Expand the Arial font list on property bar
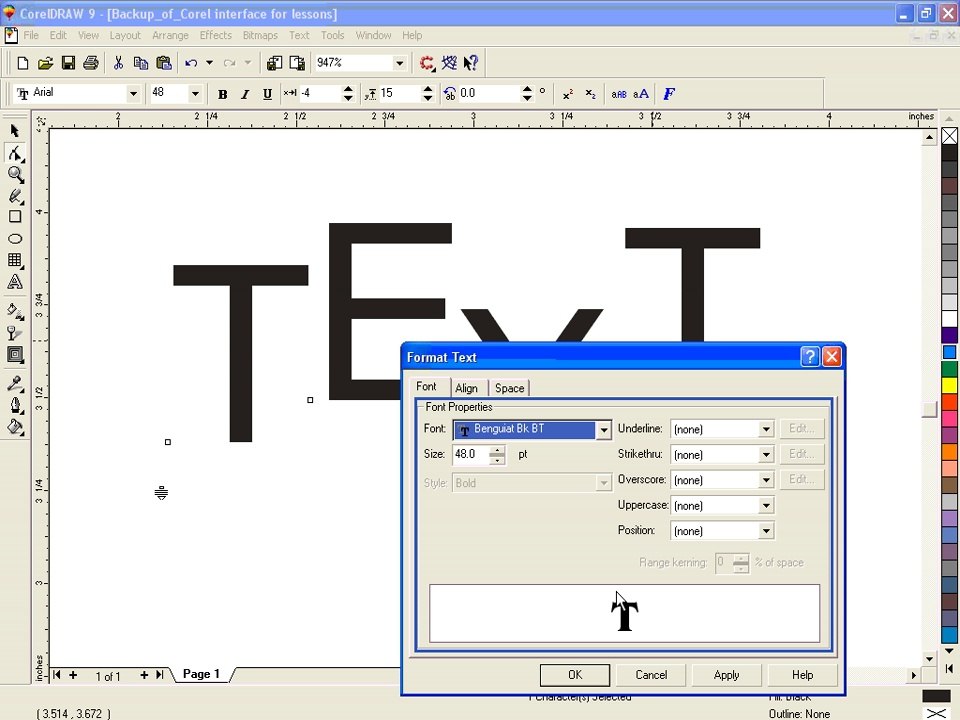960x720 pixels. point(133,94)
